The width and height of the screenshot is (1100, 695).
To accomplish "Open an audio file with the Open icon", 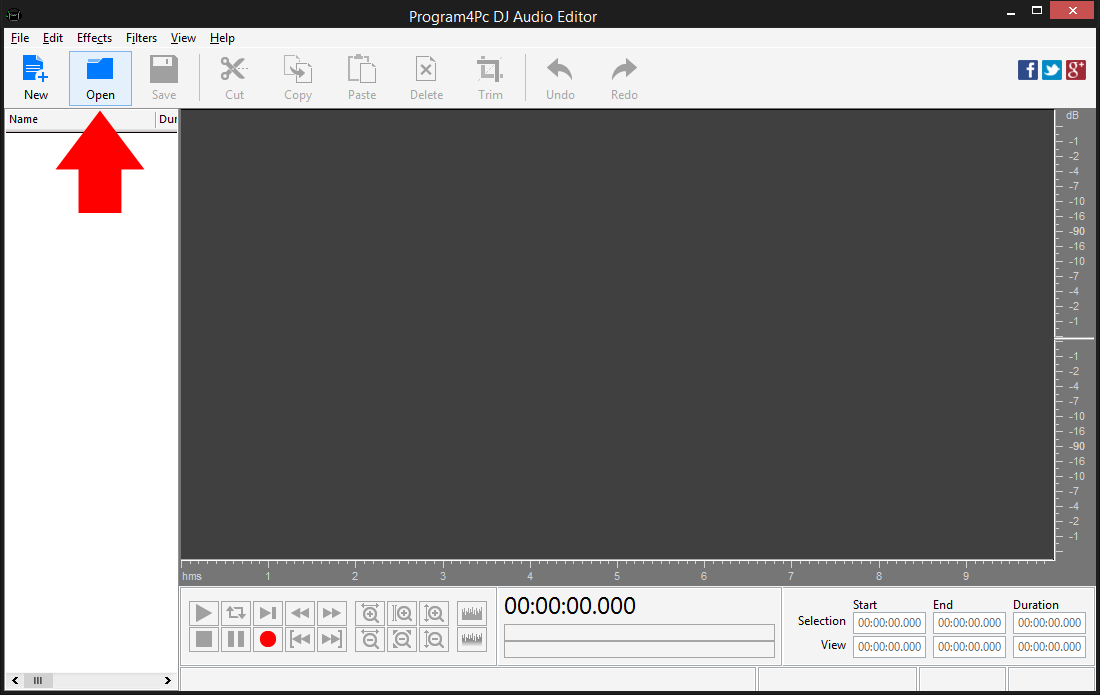I will (x=99, y=75).
